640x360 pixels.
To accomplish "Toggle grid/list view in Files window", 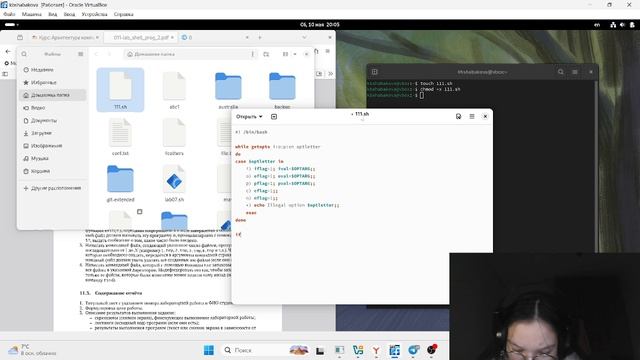I will coord(285,54).
